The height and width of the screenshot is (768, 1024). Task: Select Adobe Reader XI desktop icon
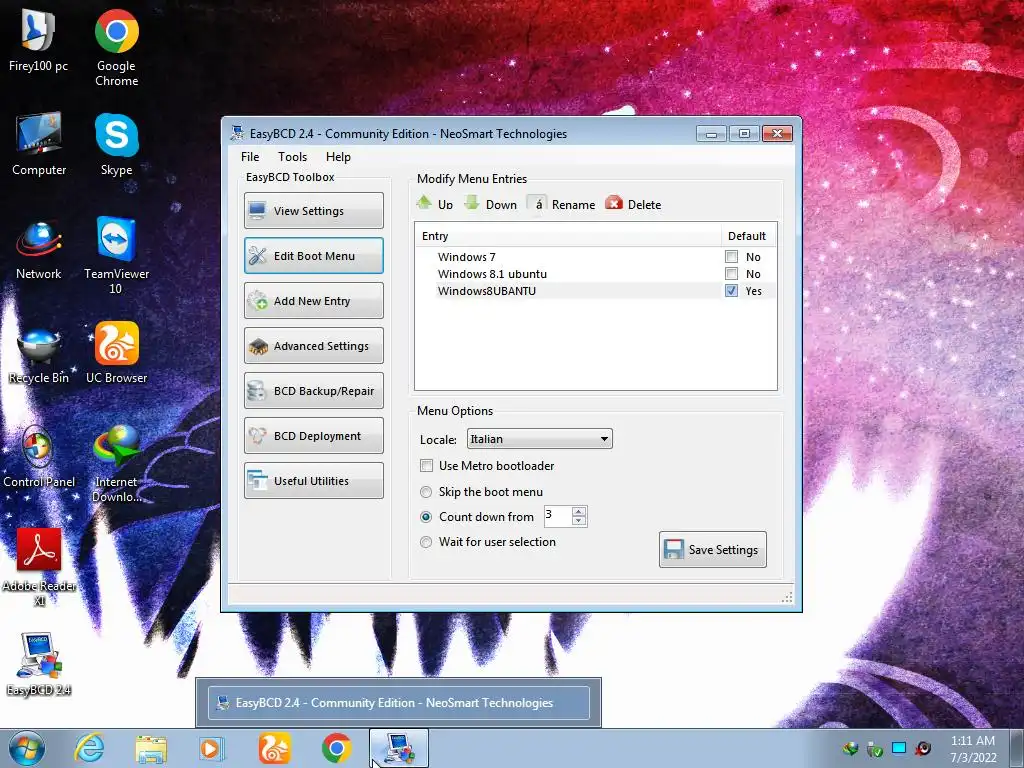(x=39, y=568)
